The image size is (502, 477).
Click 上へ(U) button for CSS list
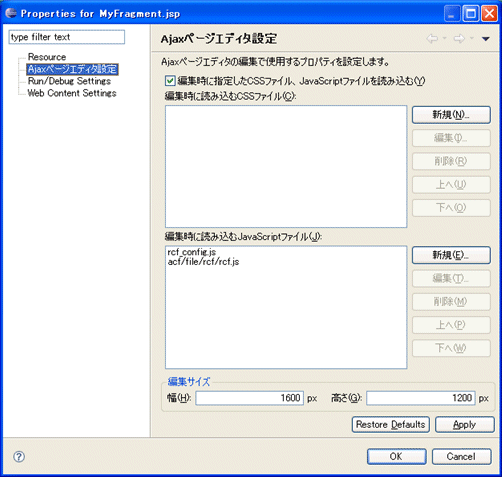click(451, 185)
